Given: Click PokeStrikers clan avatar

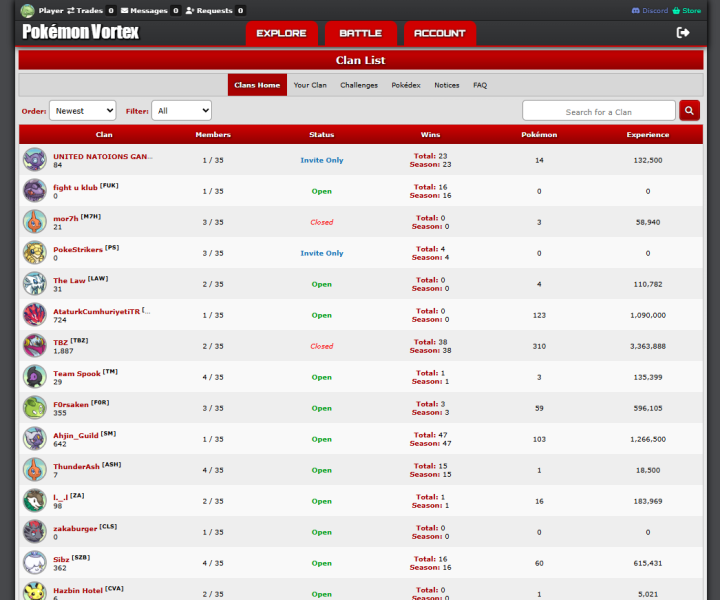Looking at the screenshot, I should tap(35, 252).
